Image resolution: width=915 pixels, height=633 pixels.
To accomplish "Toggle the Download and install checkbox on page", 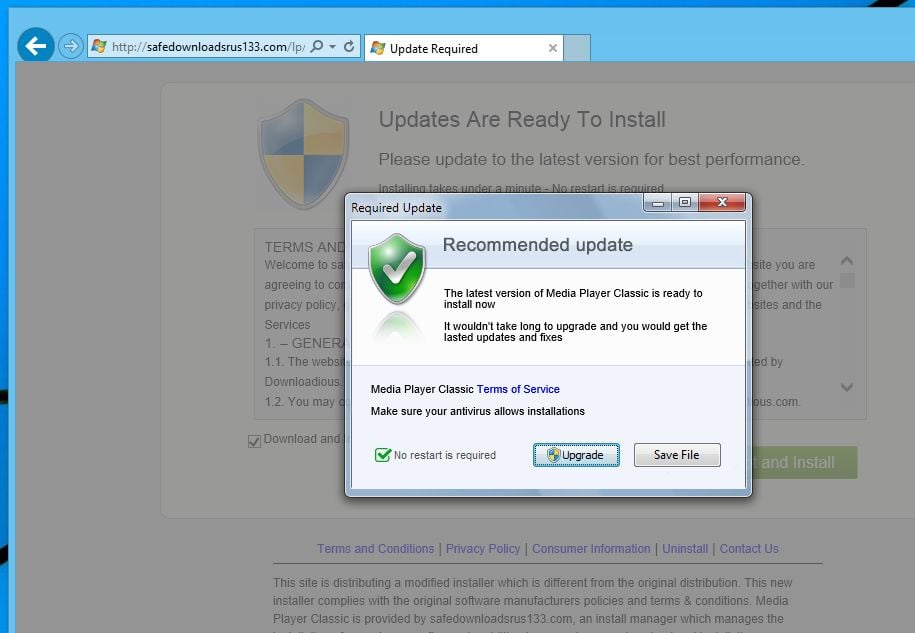I will (x=254, y=441).
